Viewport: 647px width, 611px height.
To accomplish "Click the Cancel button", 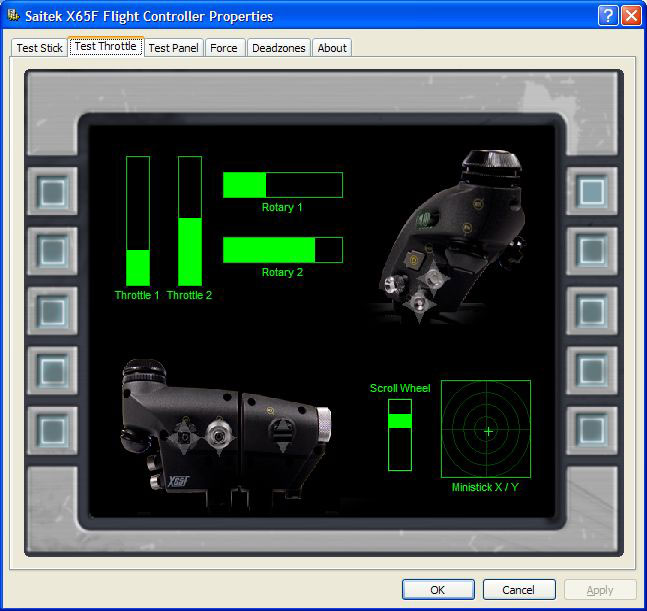I will 518,590.
